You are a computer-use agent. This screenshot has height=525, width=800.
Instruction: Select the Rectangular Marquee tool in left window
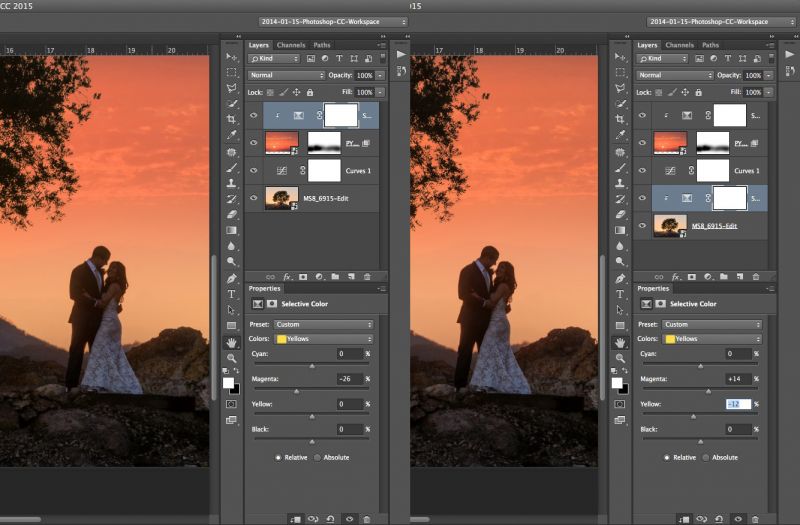click(x=231, y=72)
